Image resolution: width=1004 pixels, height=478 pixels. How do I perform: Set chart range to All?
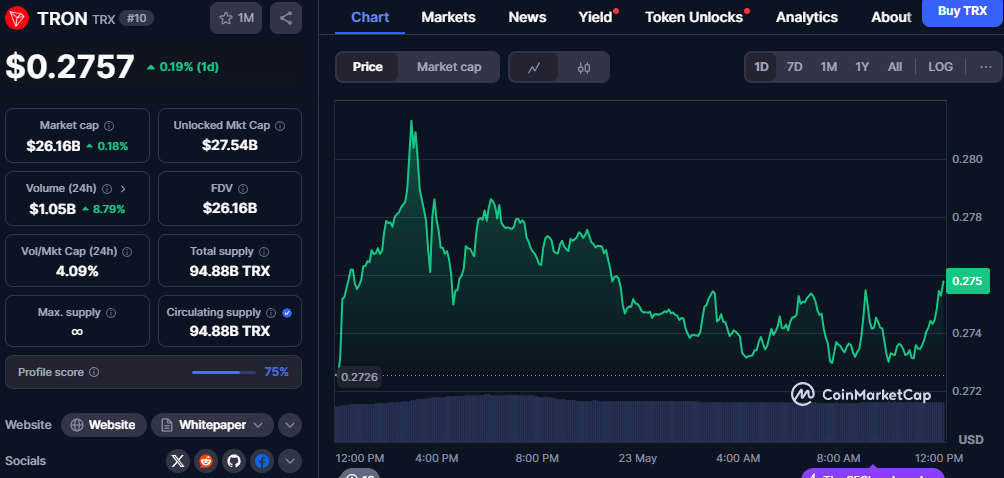(x=895, y=67)
